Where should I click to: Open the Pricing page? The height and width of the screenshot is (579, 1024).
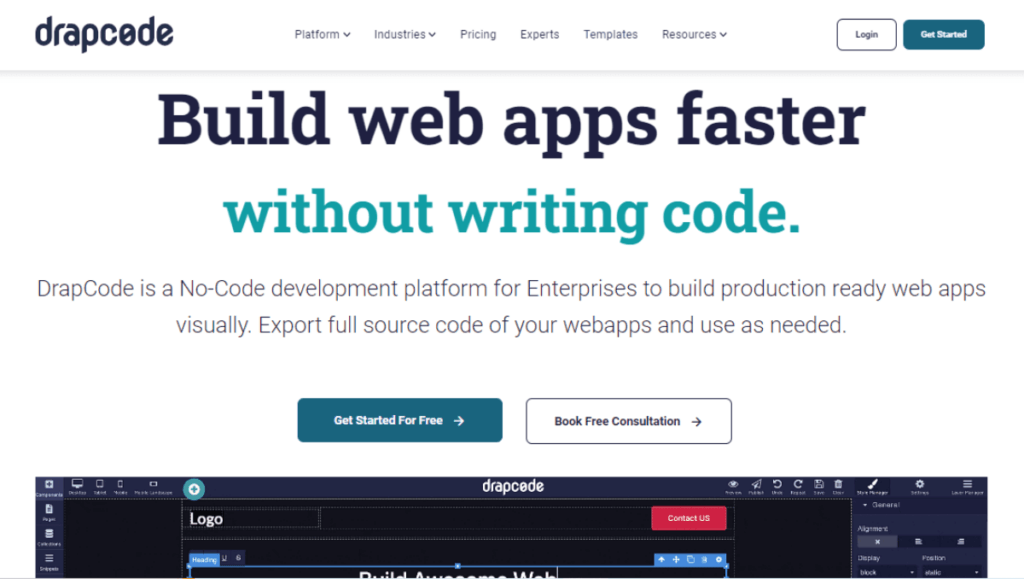[478, 34]
